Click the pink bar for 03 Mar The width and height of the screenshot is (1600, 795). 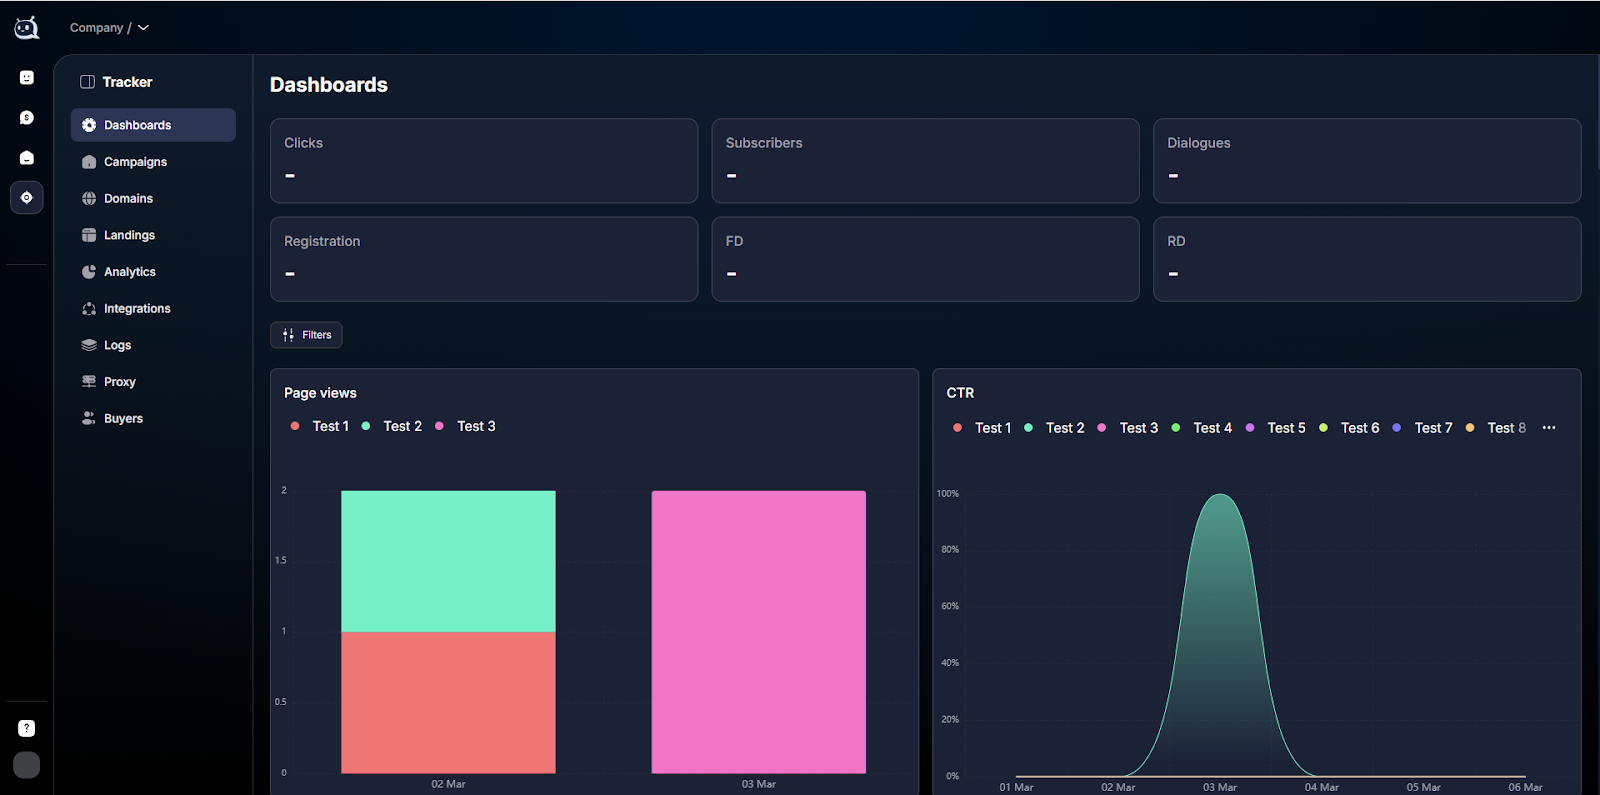point(759,632)
